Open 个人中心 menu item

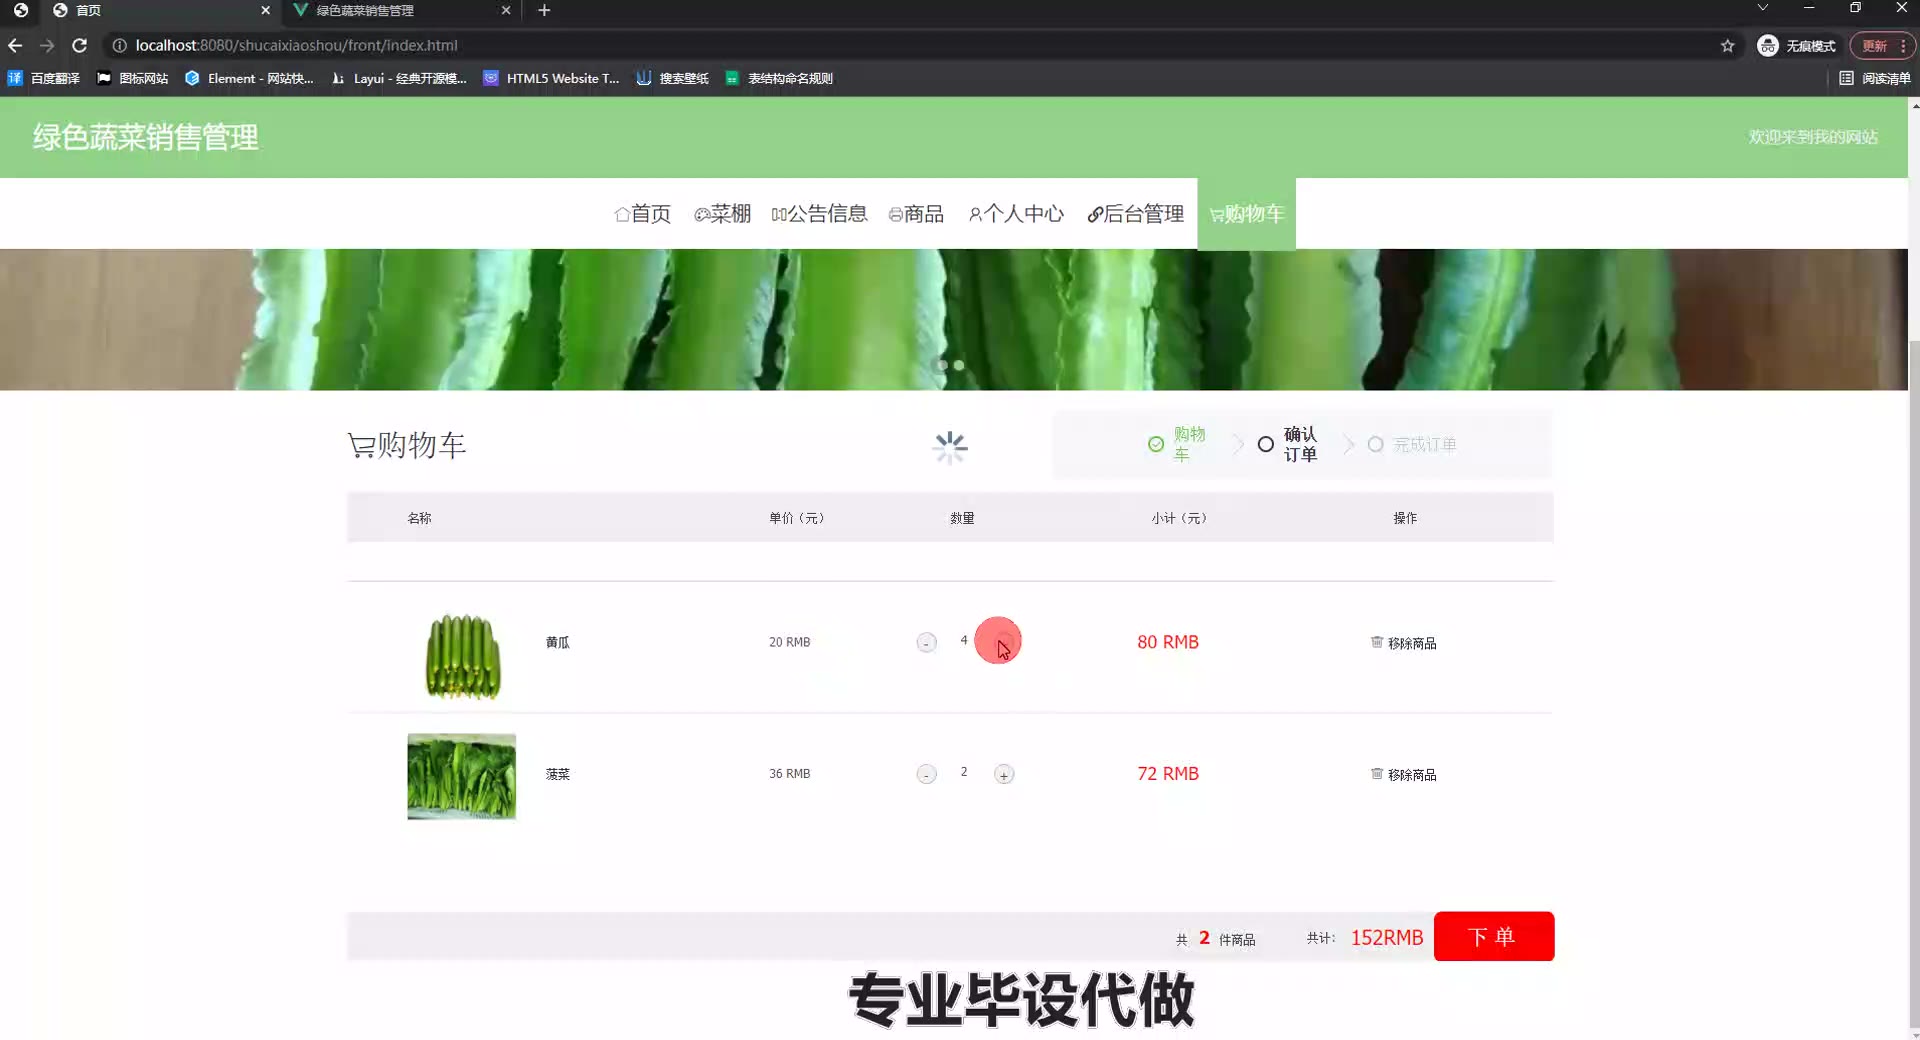(1016, 214)
